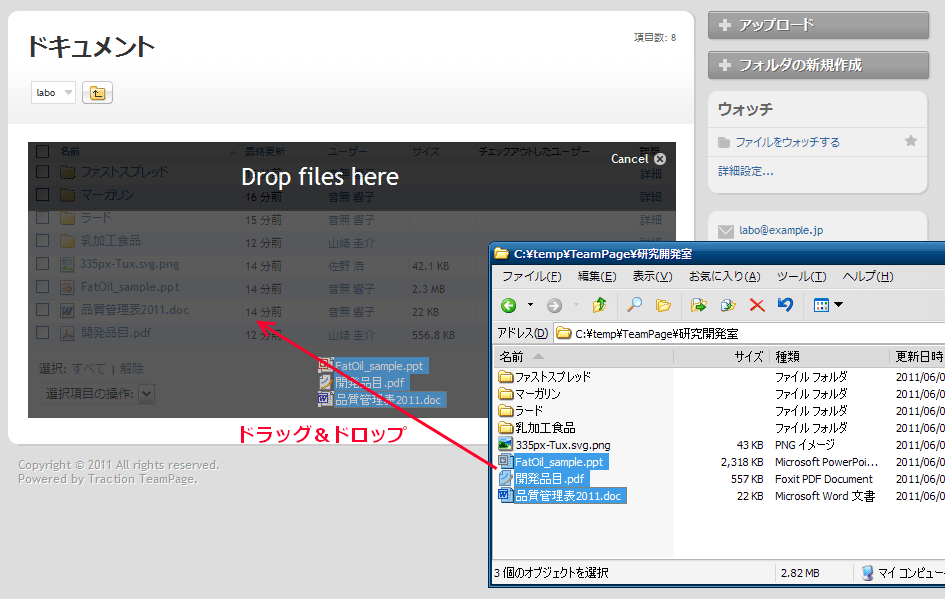
Task: Click the Explorer address bar path field
Action: pos(747,333)
